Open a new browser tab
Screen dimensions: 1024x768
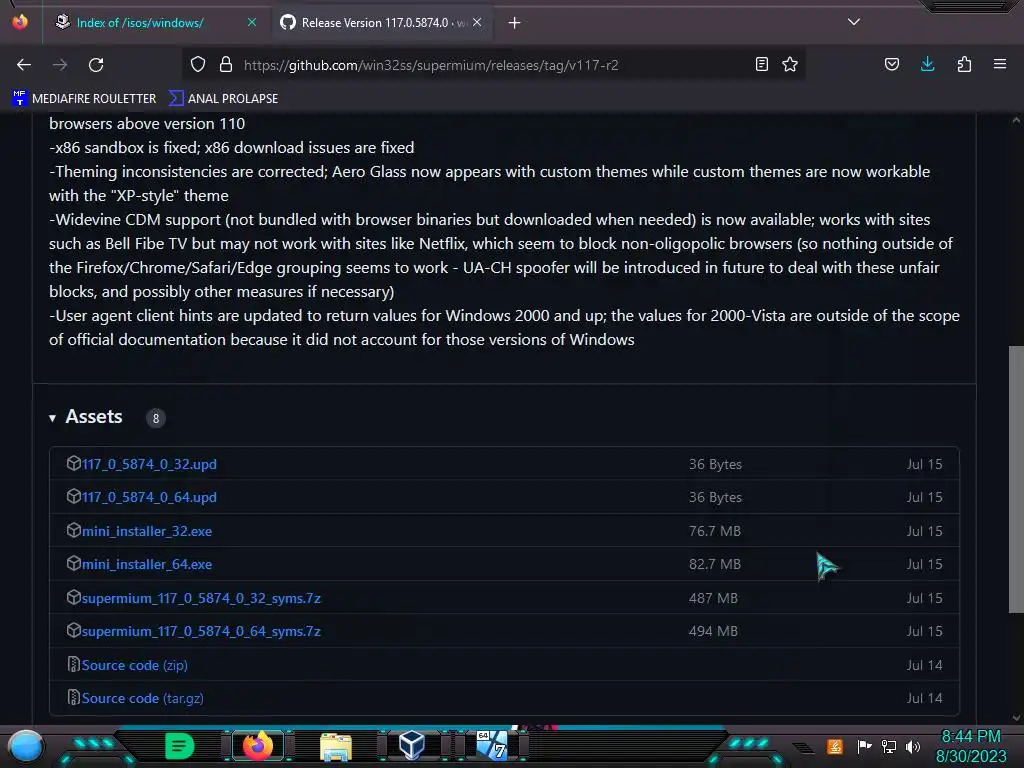[515, 23]
